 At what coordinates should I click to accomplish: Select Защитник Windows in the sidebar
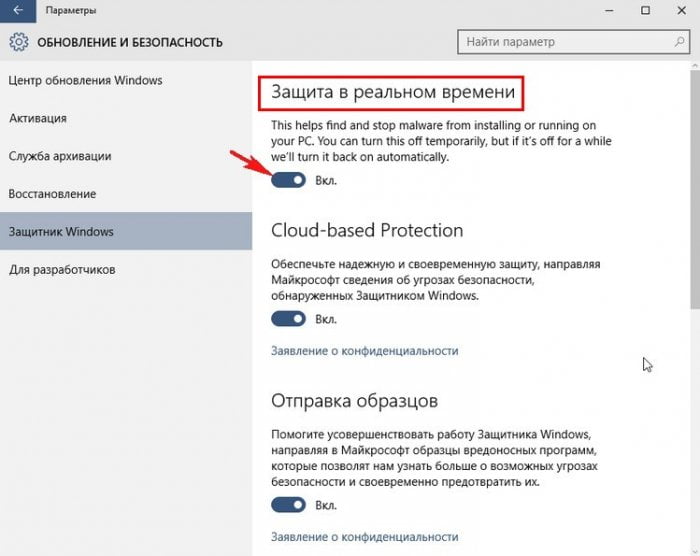[62, 232]
